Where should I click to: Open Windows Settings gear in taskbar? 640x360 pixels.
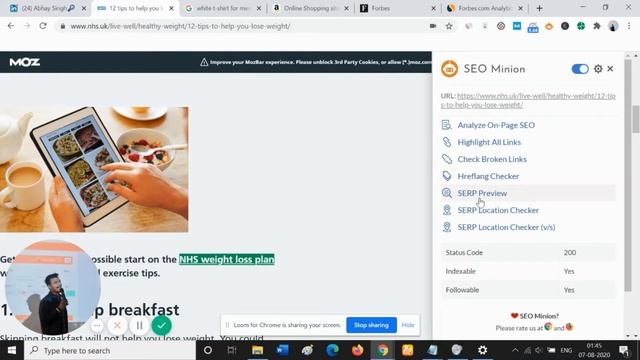482,350
